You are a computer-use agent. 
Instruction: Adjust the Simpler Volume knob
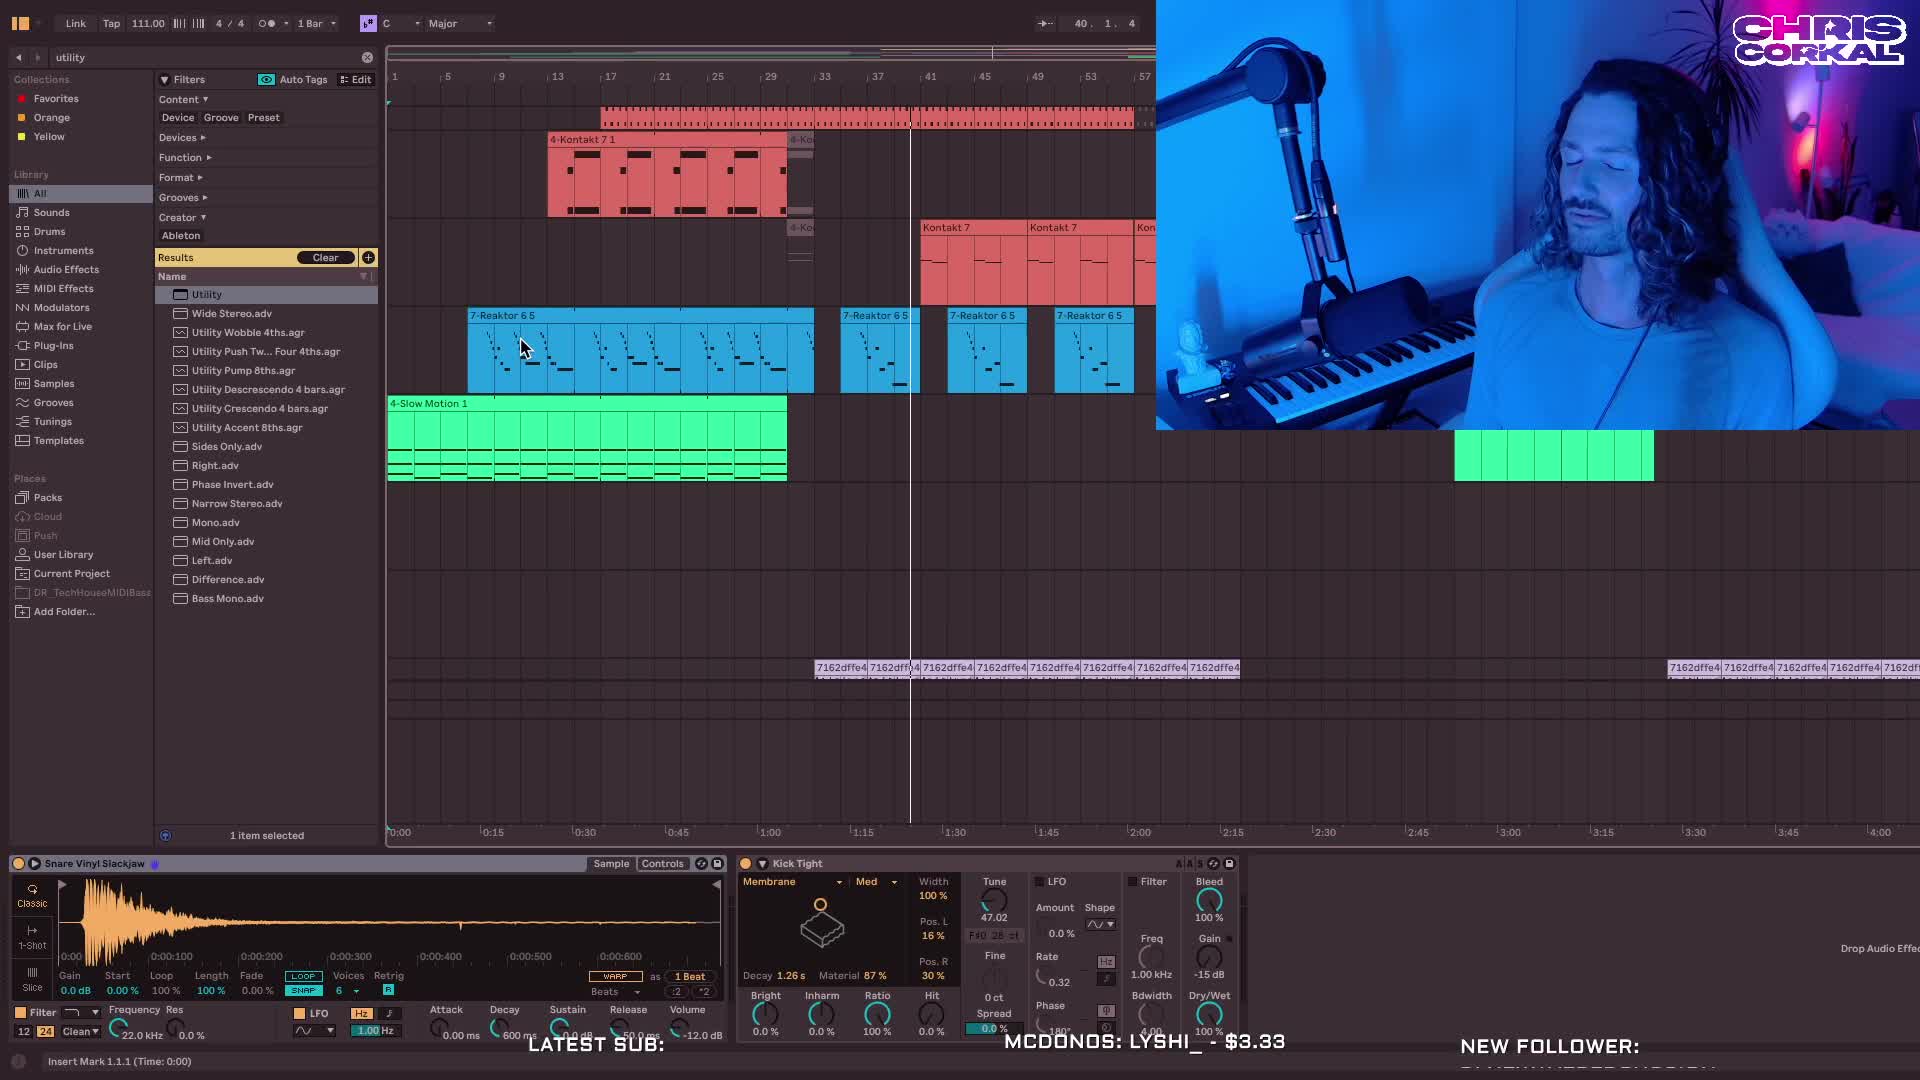[679, 1026]
